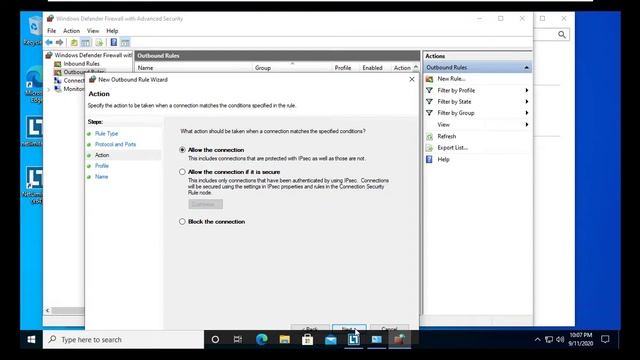Select the Allow the connection radio button
Screen dimensions: 640x360
pyautogui.click(x=182, y=150)
